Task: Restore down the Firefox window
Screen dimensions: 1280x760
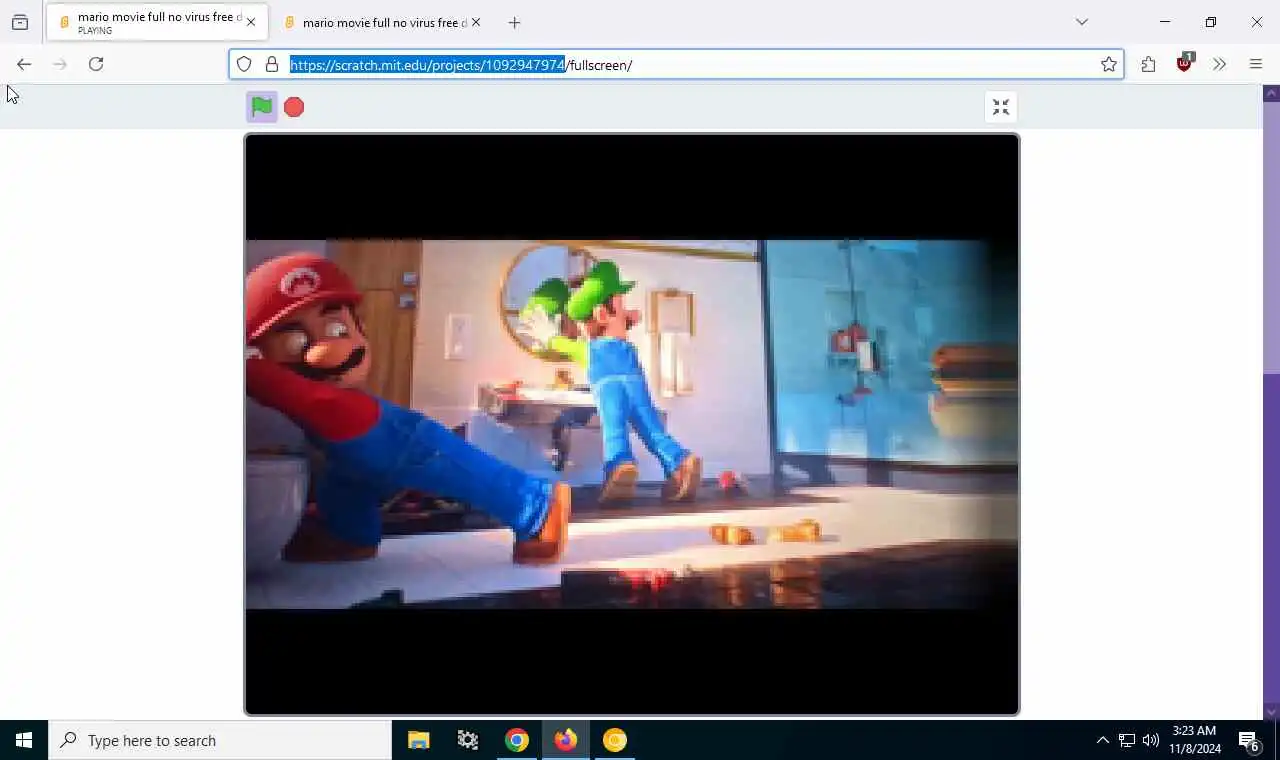Action: 1211,22
